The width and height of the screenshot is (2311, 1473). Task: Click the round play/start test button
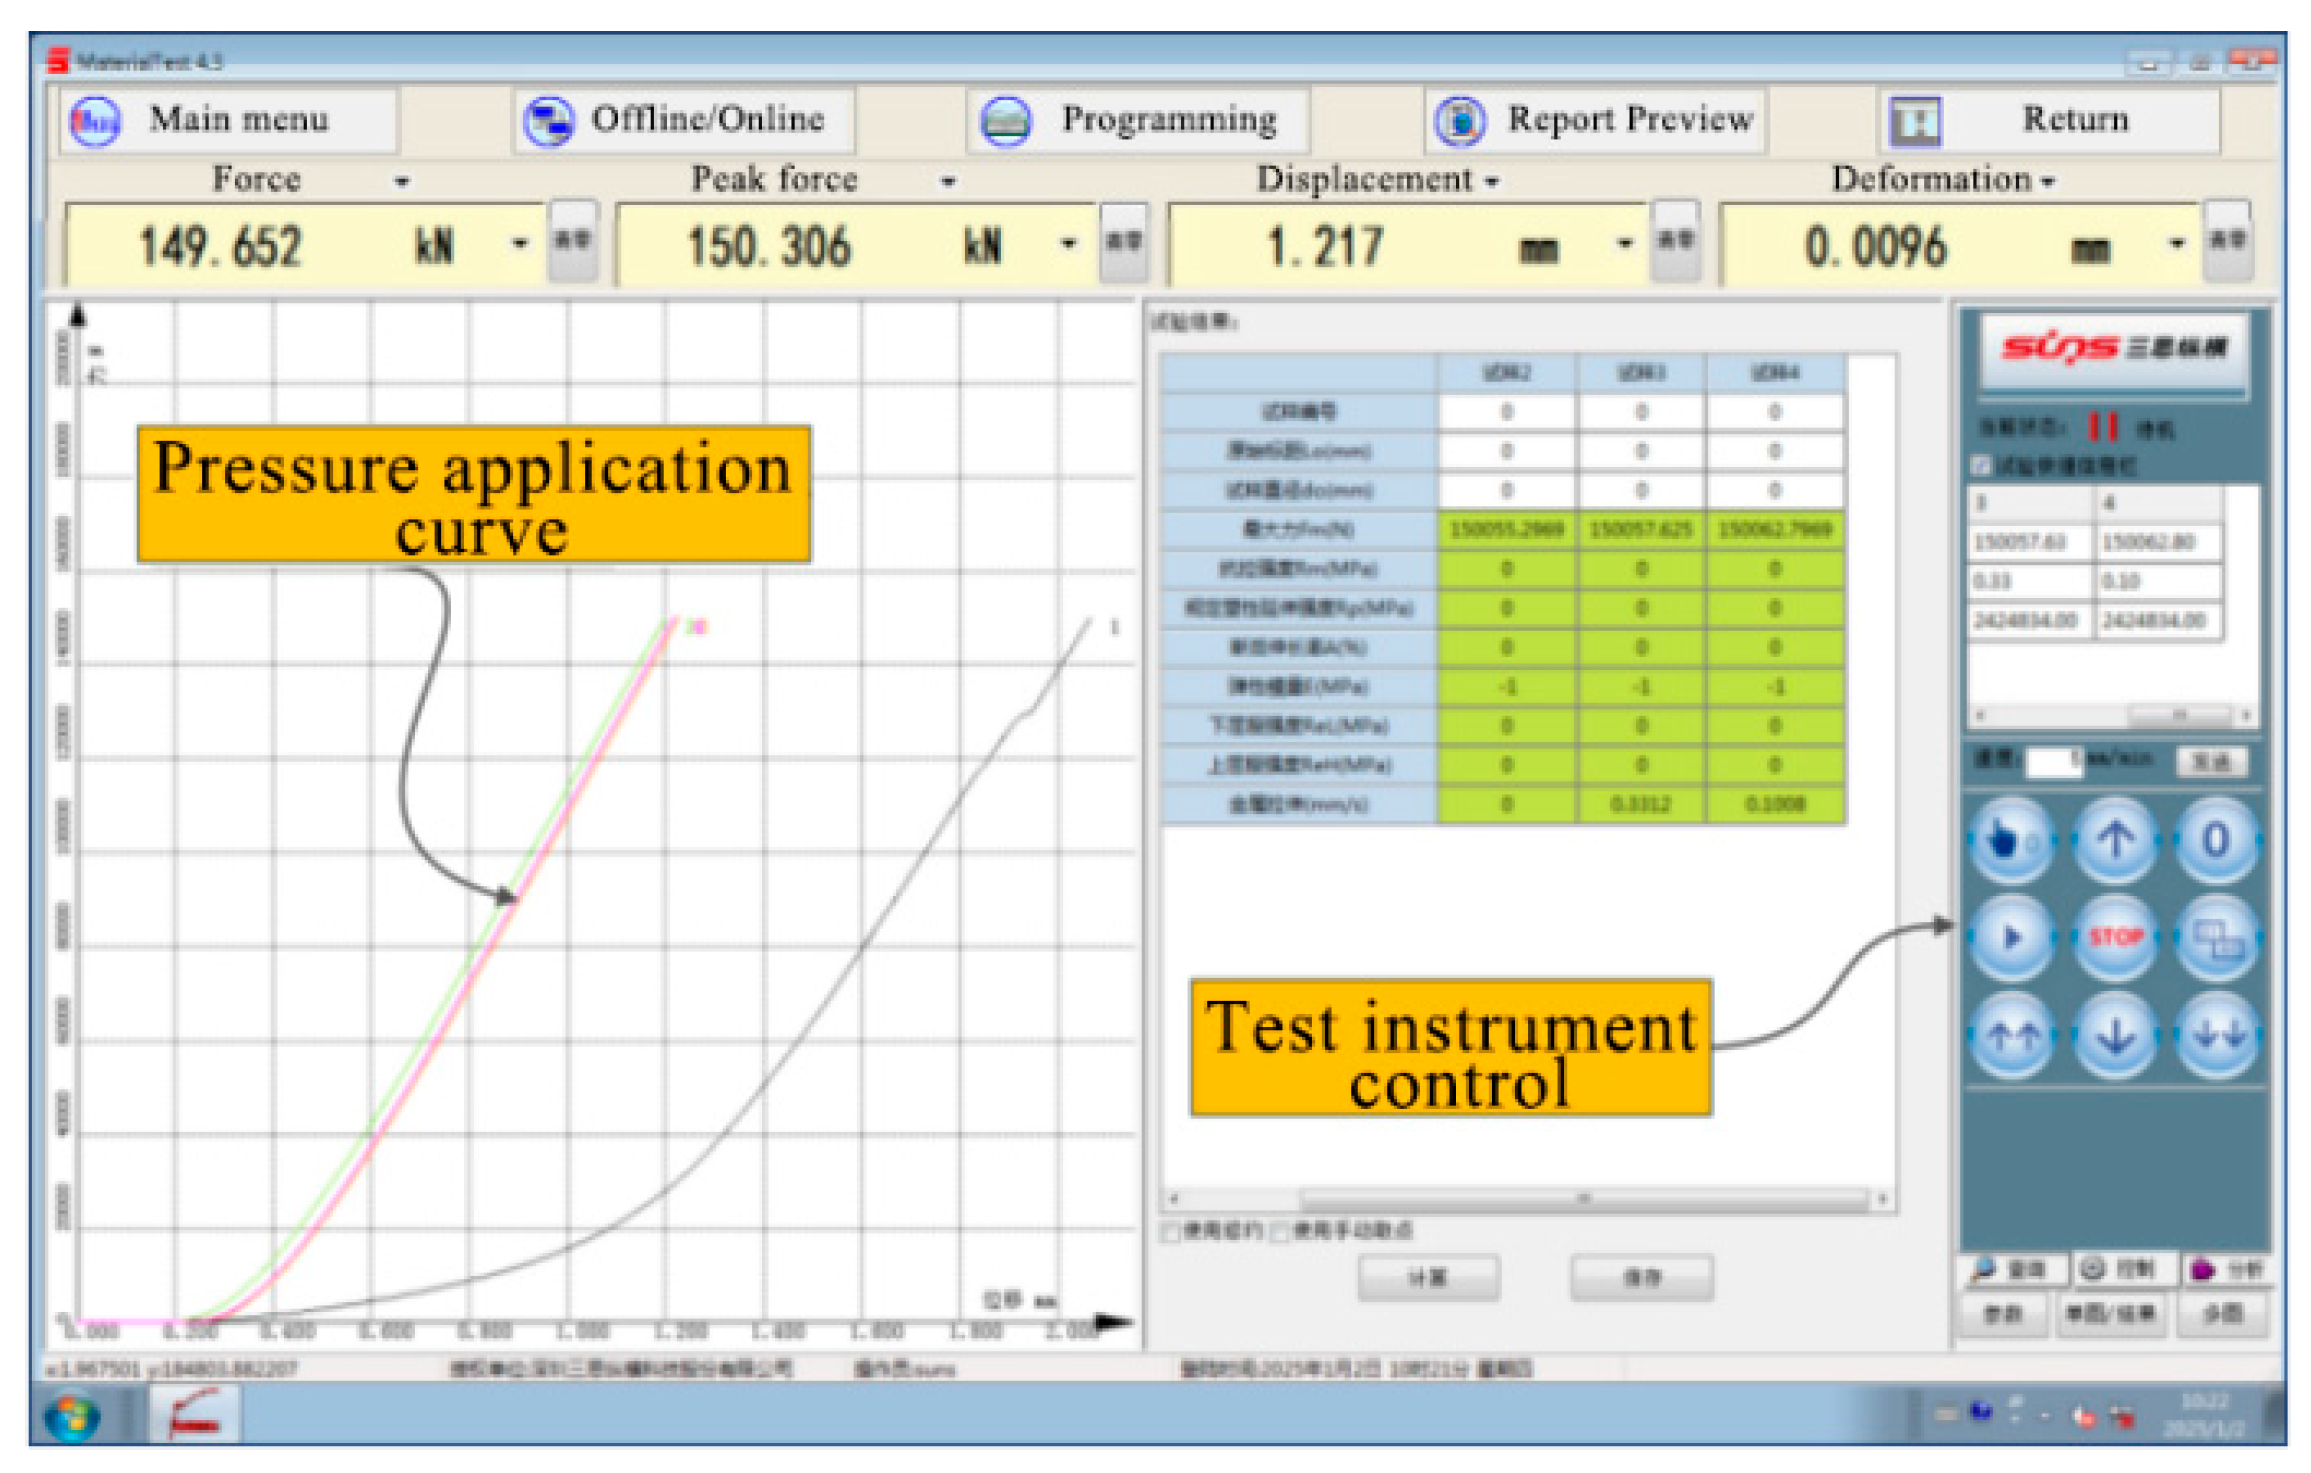[x=2011, y=937]
